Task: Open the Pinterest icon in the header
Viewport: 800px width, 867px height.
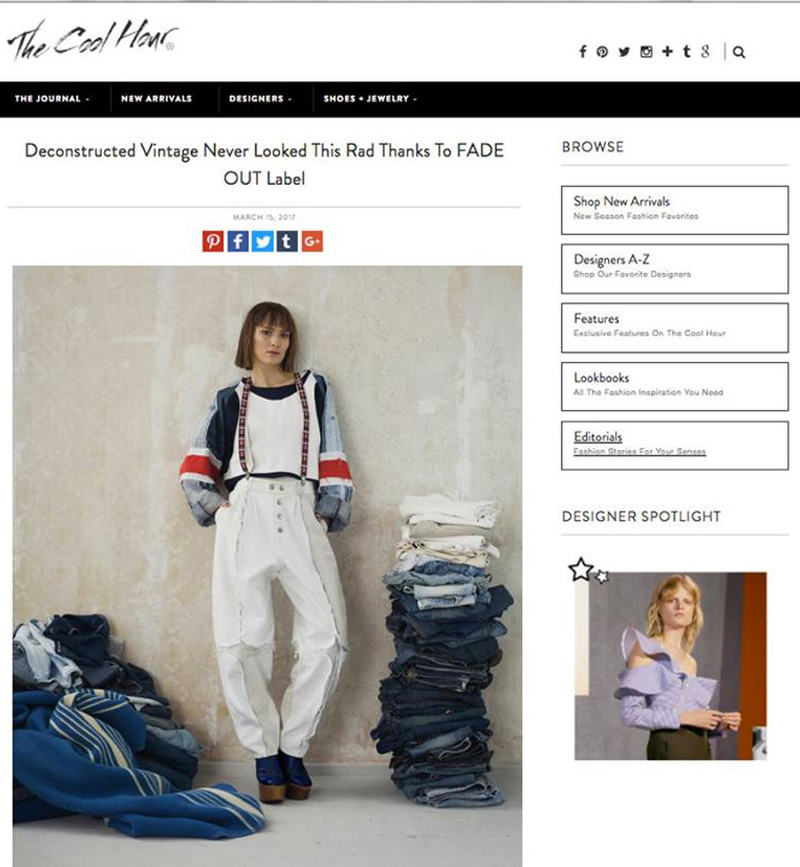Action: point(602,51)
